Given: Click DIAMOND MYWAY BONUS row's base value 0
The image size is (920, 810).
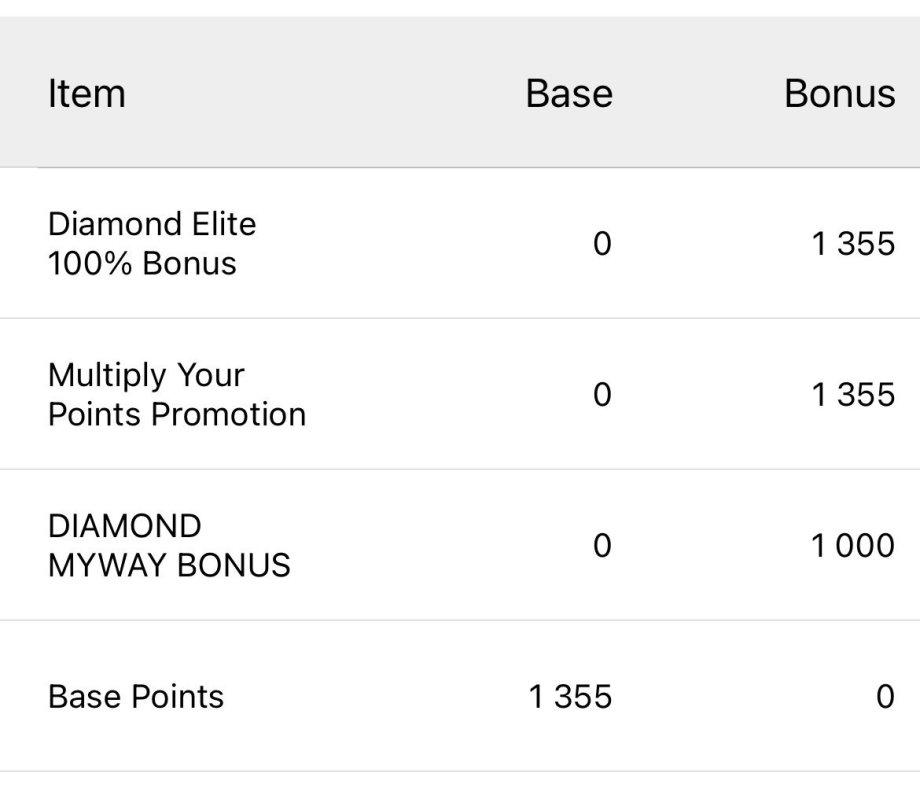Looking at the screenshot, I should [601, 546].
